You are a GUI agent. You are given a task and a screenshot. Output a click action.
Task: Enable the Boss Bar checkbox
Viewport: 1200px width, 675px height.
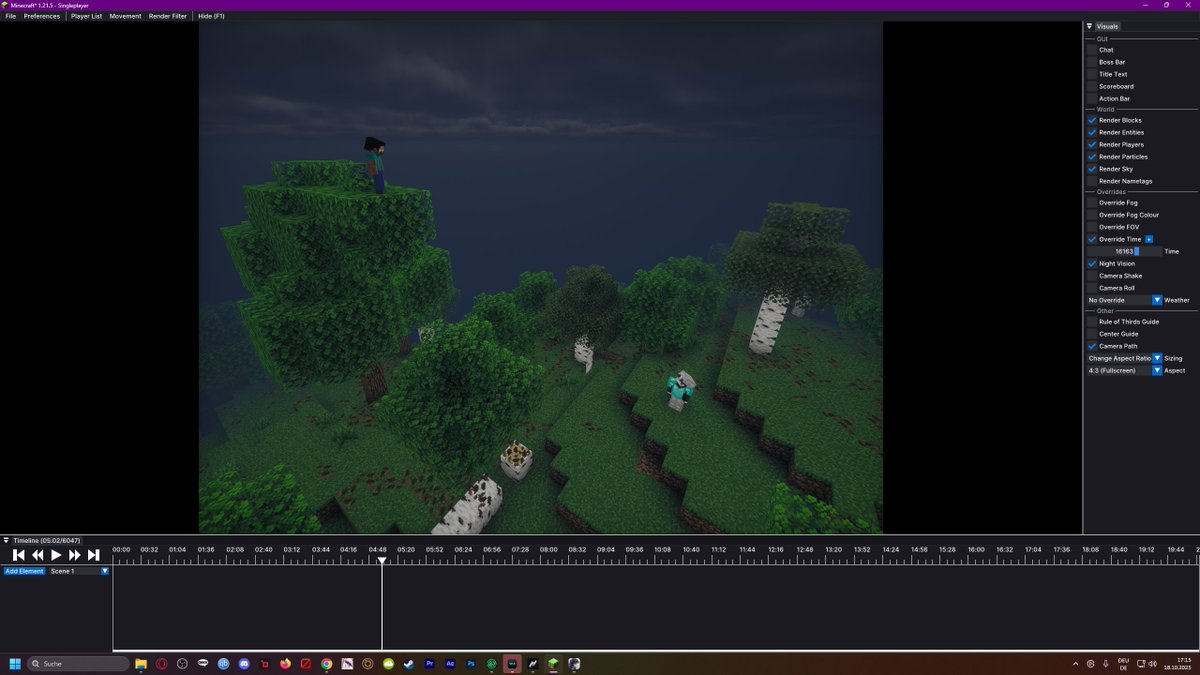(x=1092, y=62)
